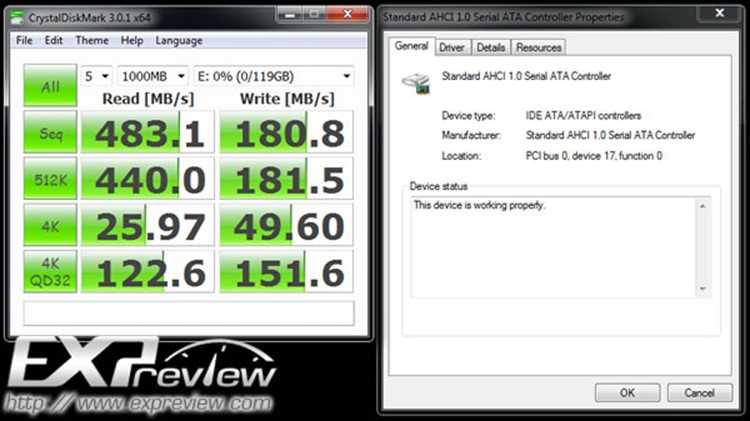
Task: Start the 512K benchmark test
Action: click(50, 178)
